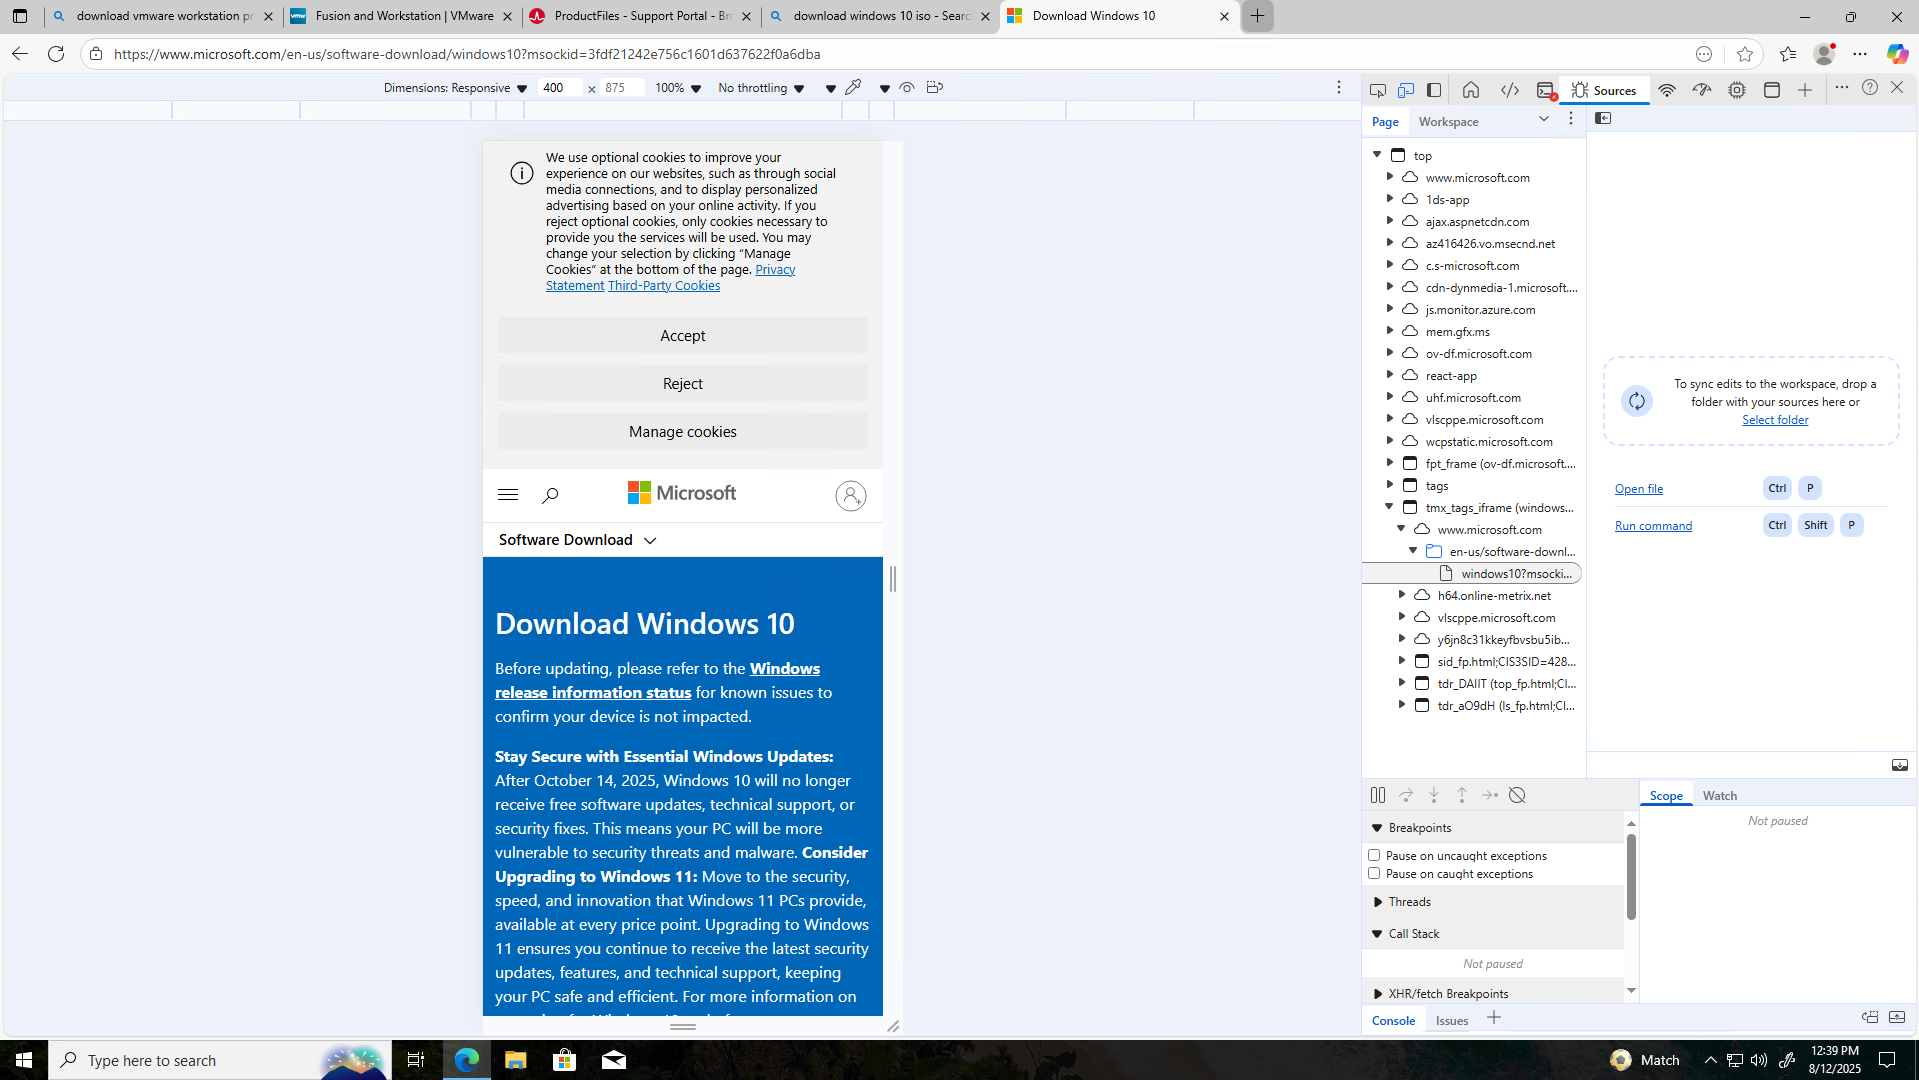The width and height of the screenshot is (1919, 1080).
Task: Click the rotate device screen icon
Action: pos(935,88)
